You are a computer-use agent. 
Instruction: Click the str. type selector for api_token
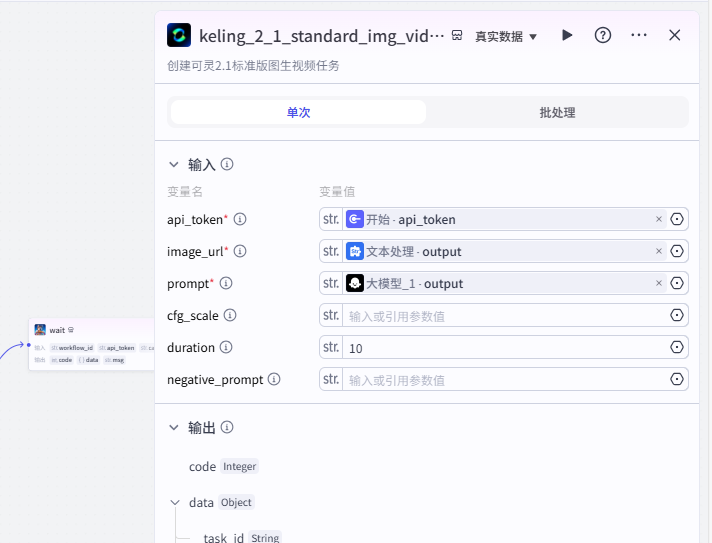331,219
